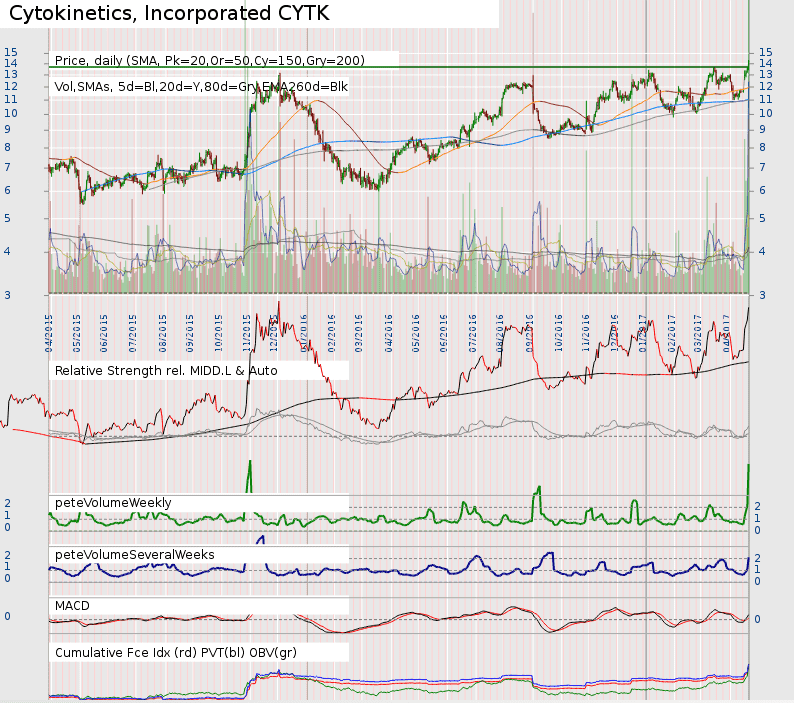Click the 04/2015 date label
Screen dimensions: 794x703
click(49, 333)
